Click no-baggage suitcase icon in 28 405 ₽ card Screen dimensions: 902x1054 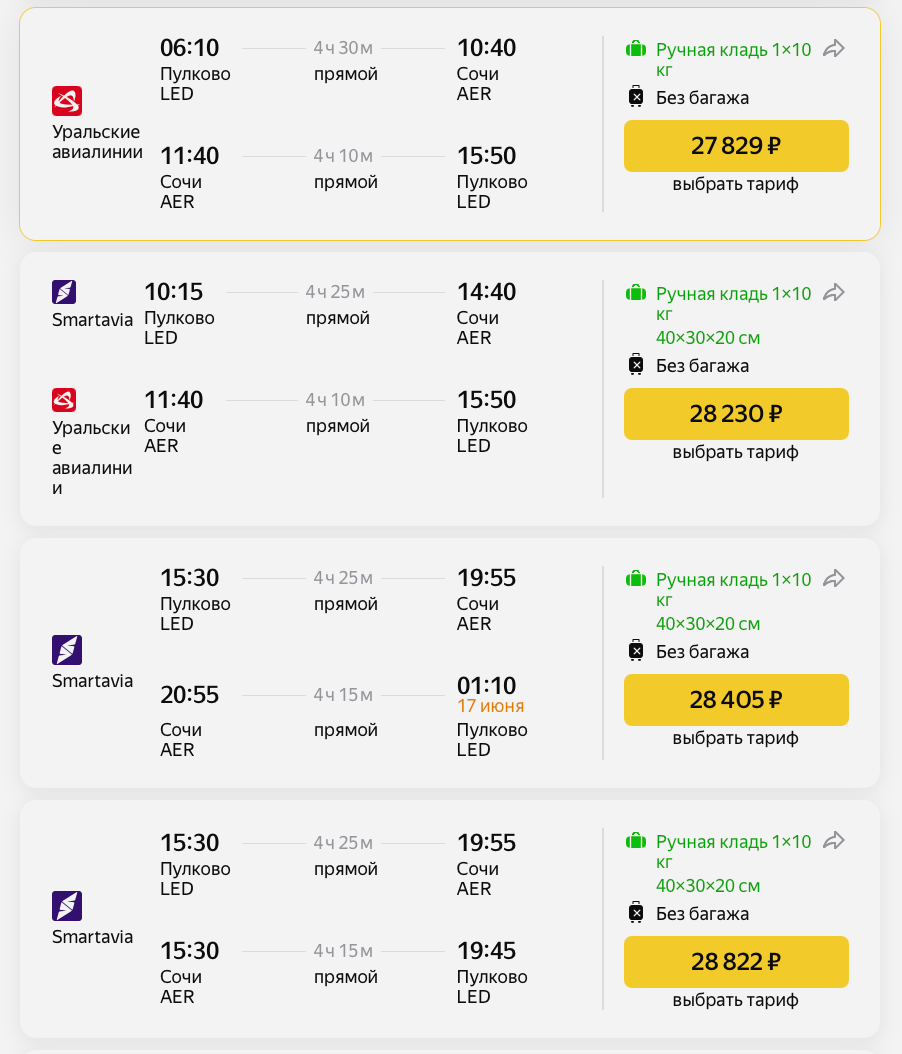[x=635, y=651]
